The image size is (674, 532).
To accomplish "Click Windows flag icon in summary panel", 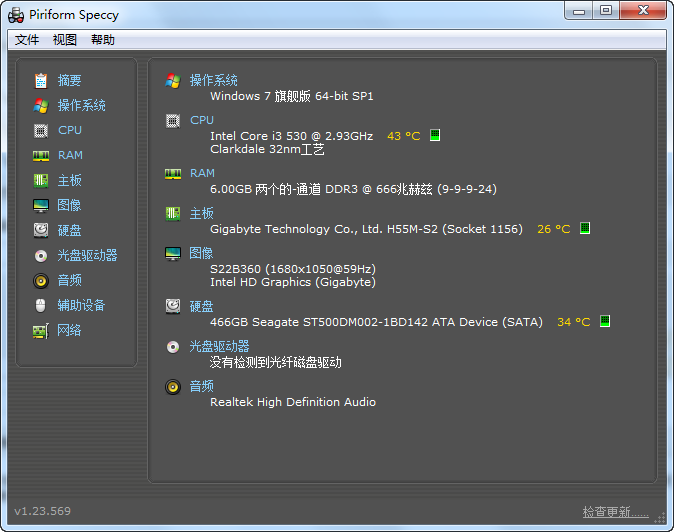I will (173, 80).
